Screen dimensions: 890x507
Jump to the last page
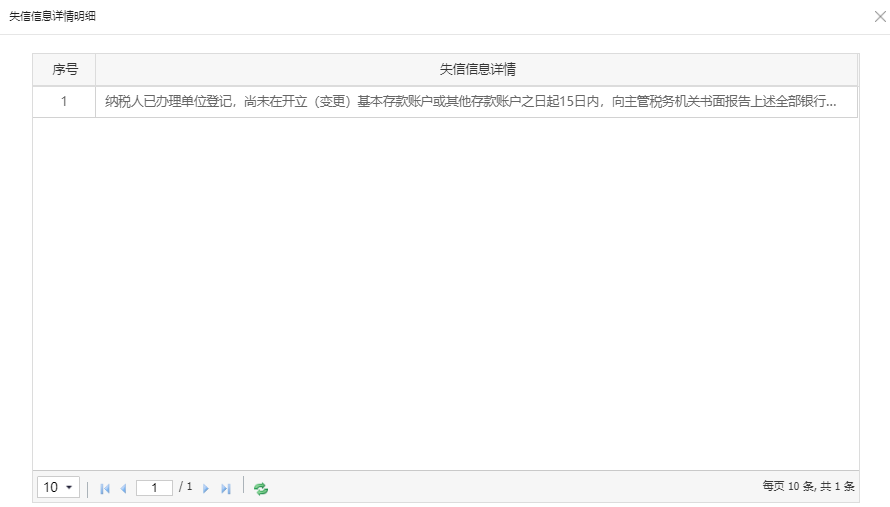point(225,488)
